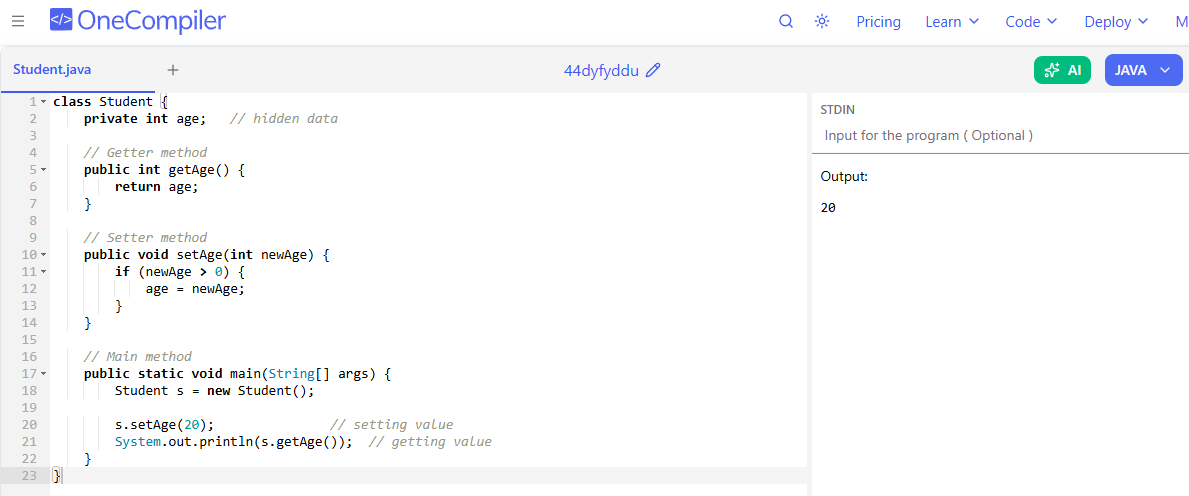Fold the setAge method at line 10

43,255
